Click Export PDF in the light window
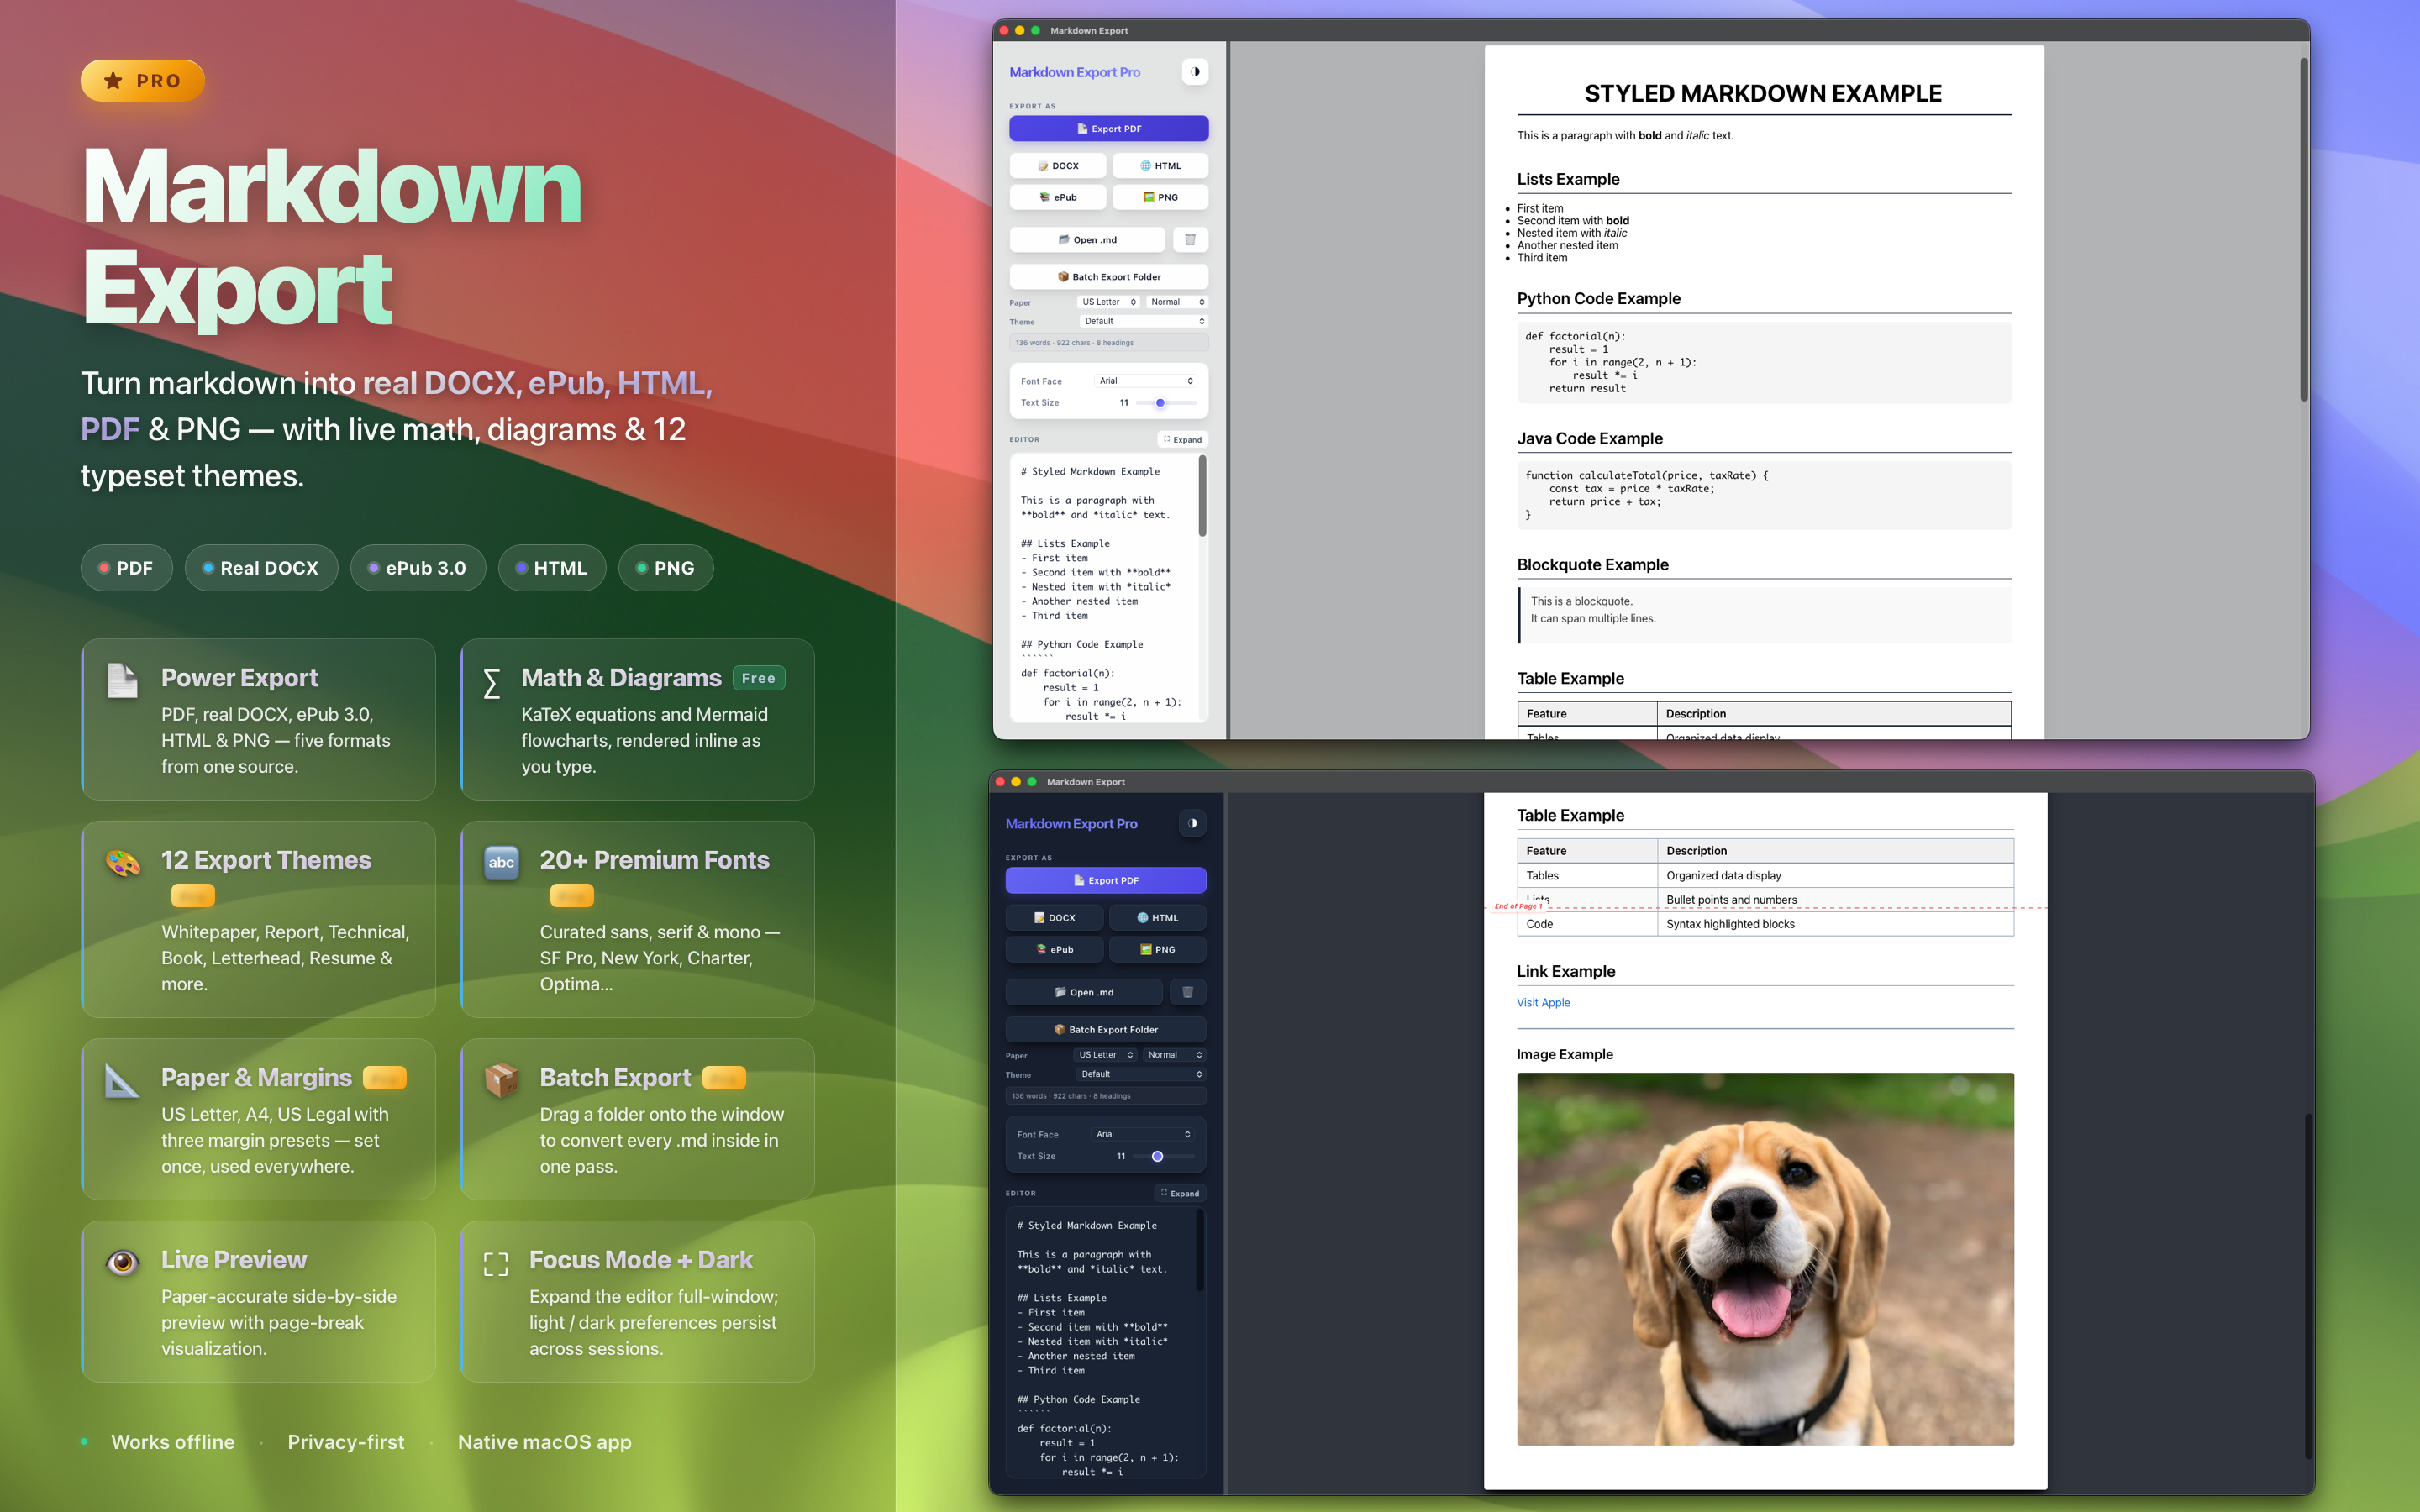Image resolution: width=2420 pixels, height=1512 pixels. click(1108, 128)
